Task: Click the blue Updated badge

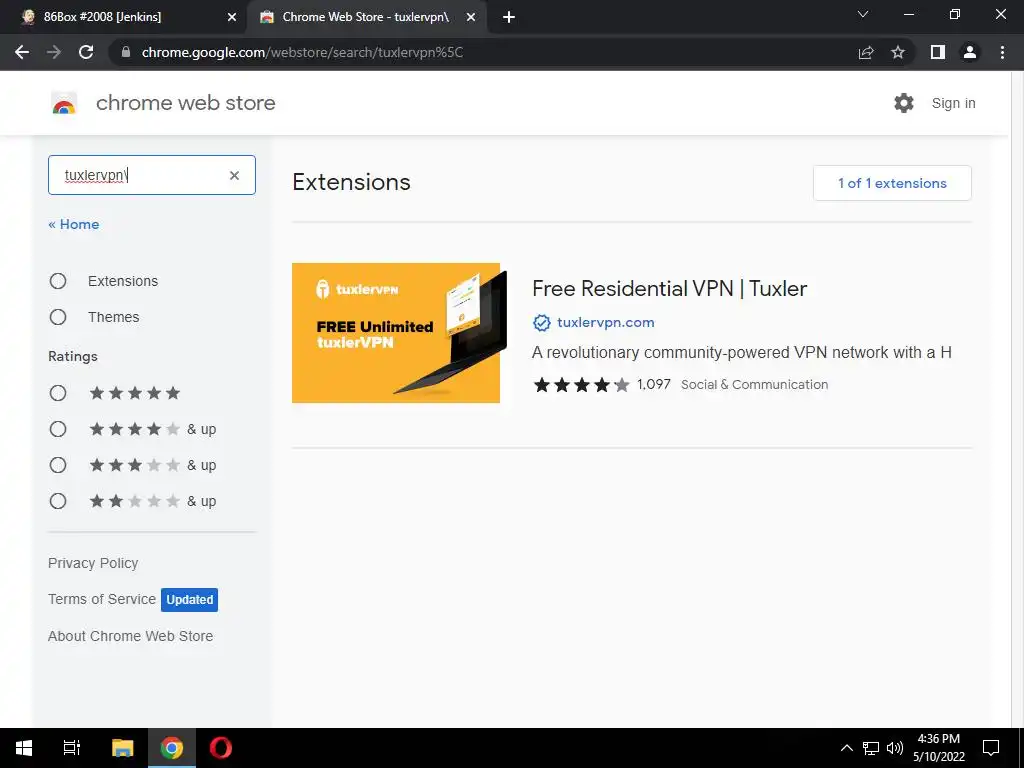Action: pos(189,600)
